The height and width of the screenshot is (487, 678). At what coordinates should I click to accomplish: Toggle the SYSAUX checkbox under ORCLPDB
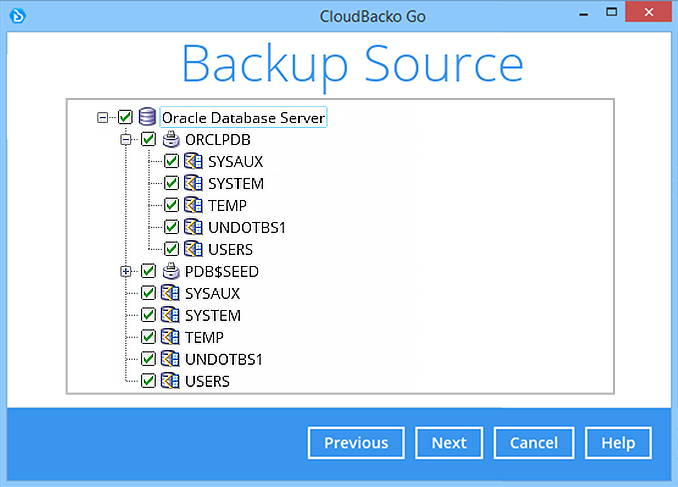[171, 161]
